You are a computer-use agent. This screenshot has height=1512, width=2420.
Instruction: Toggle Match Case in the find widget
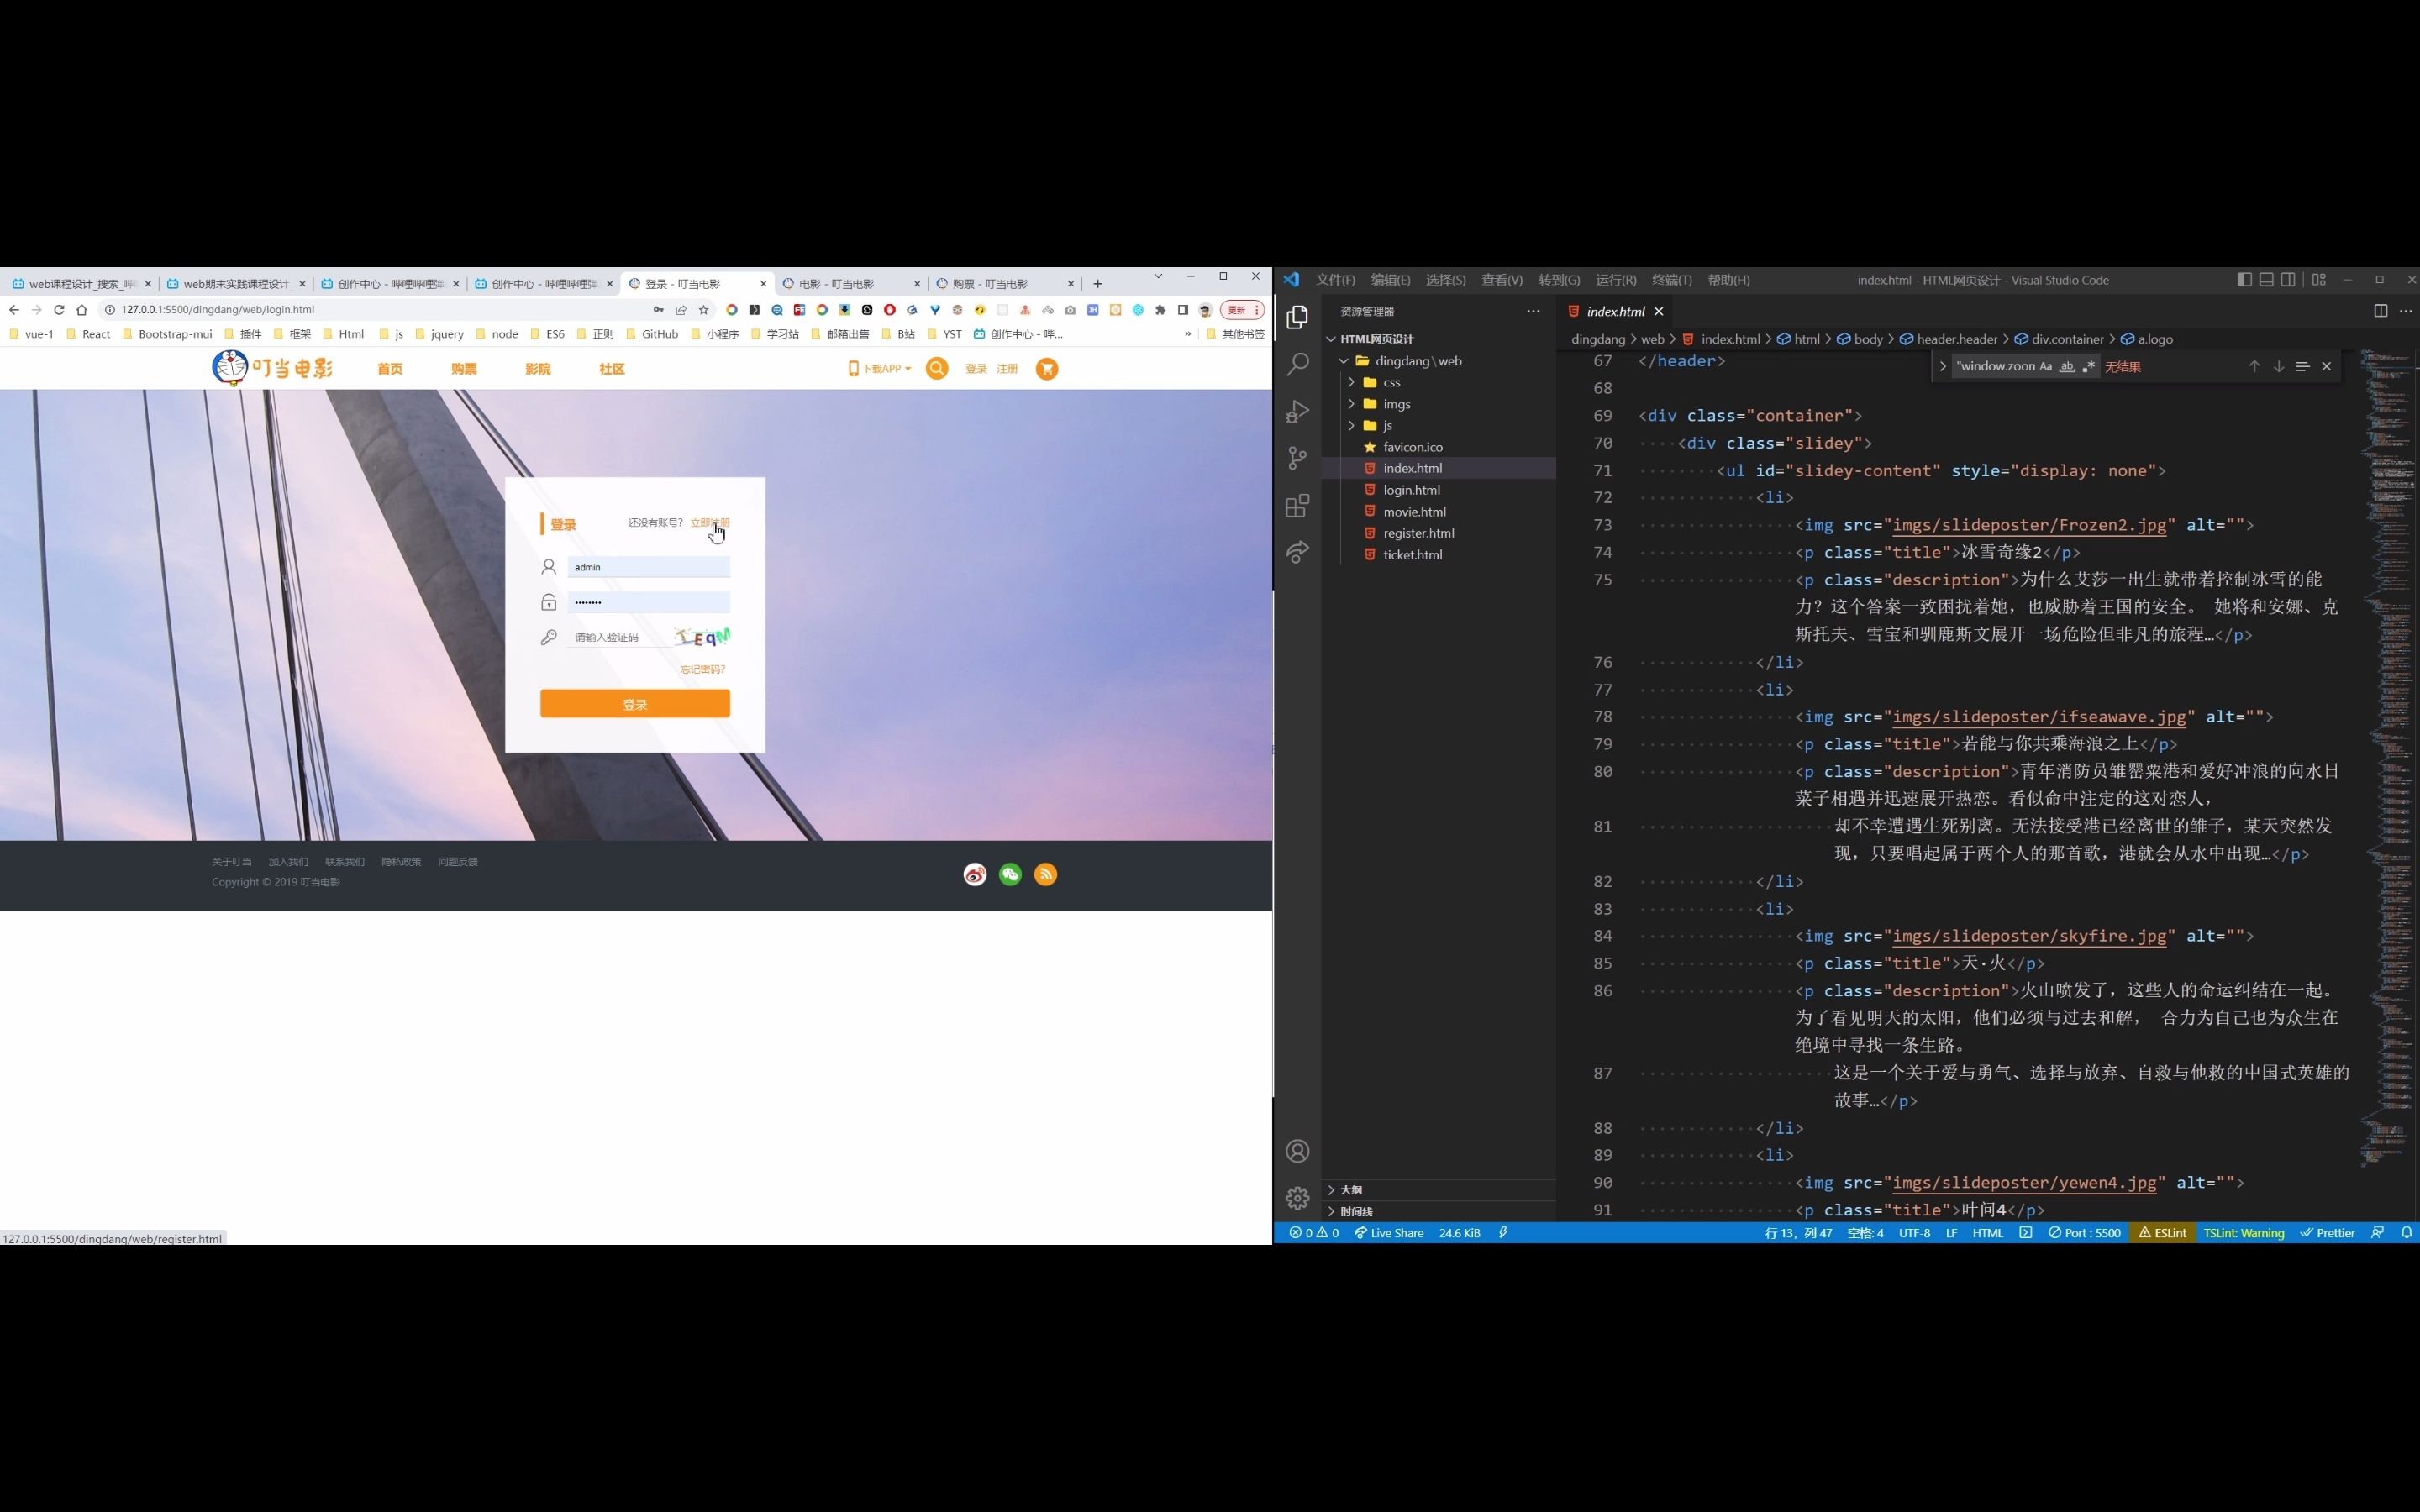pos(2046,366)
